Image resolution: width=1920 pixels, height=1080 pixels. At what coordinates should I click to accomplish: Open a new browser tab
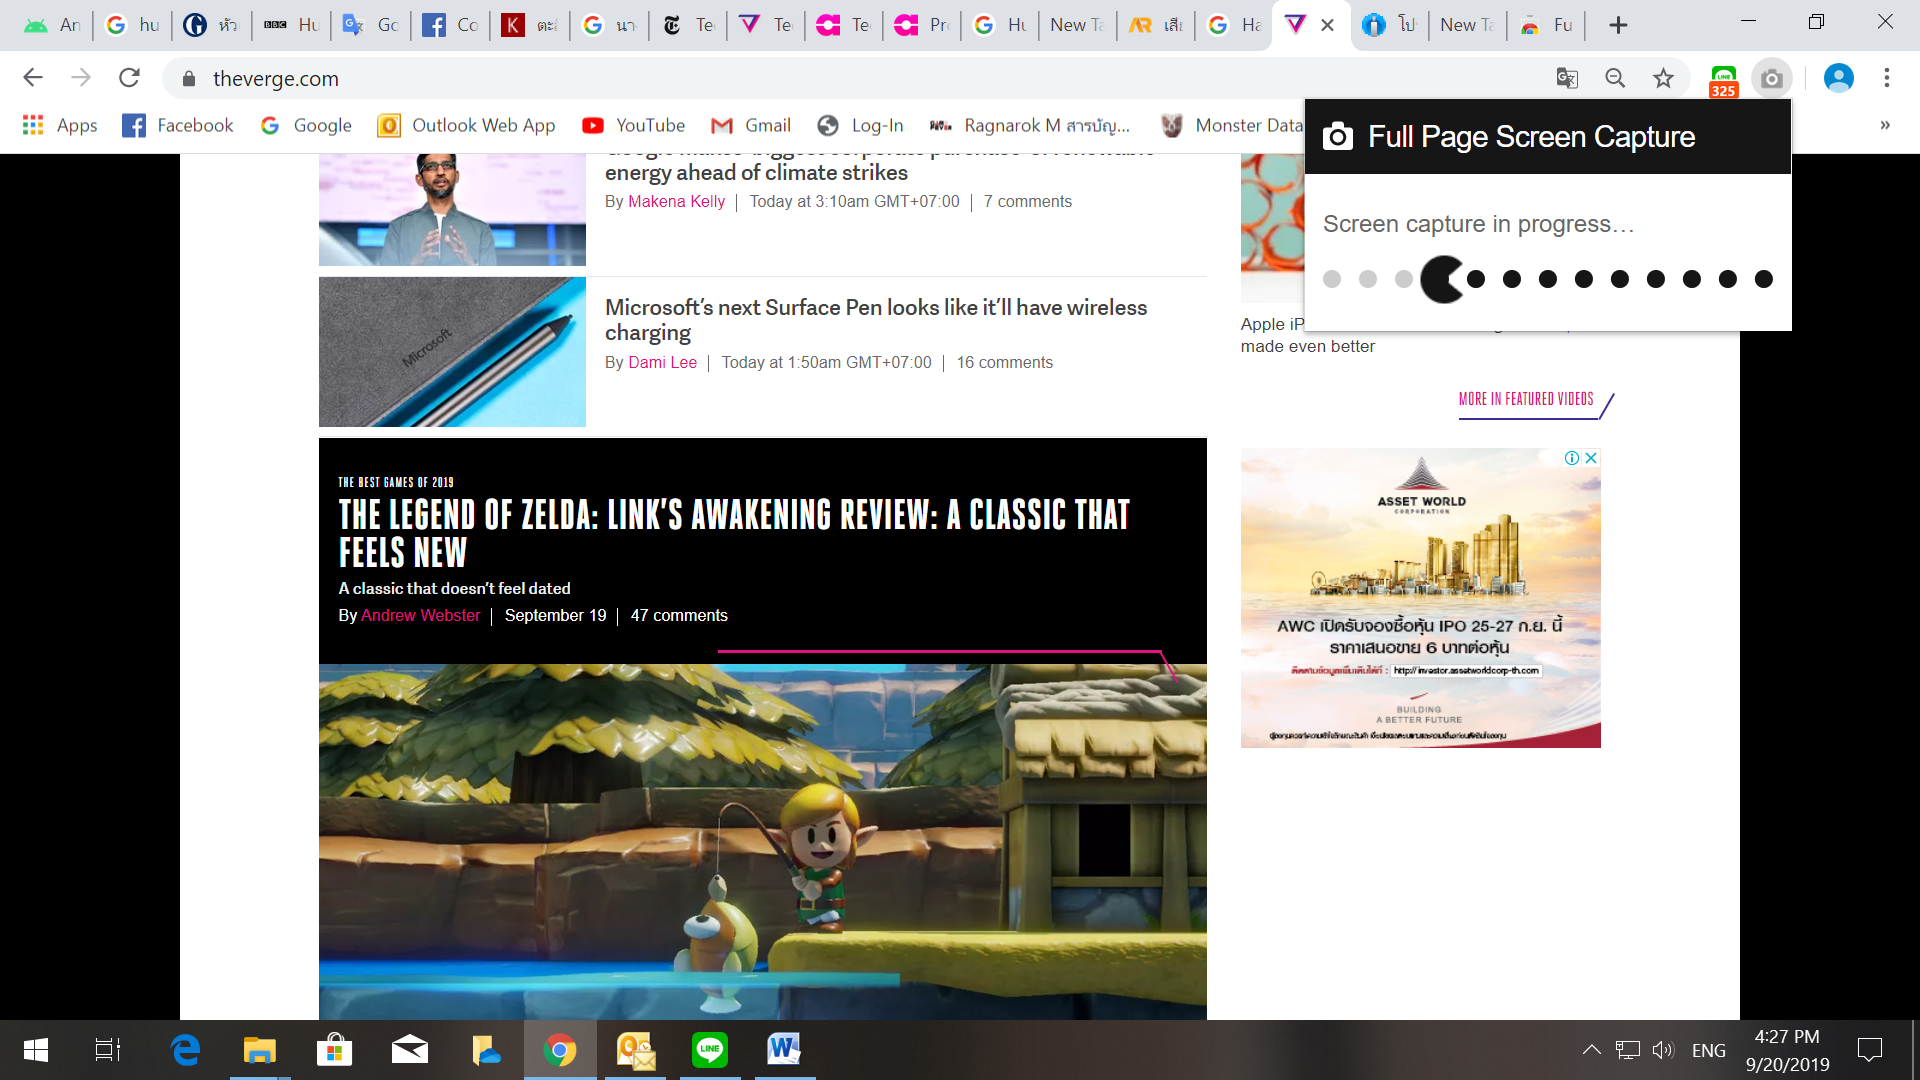pyautogui.click(x=1618, y=25)
